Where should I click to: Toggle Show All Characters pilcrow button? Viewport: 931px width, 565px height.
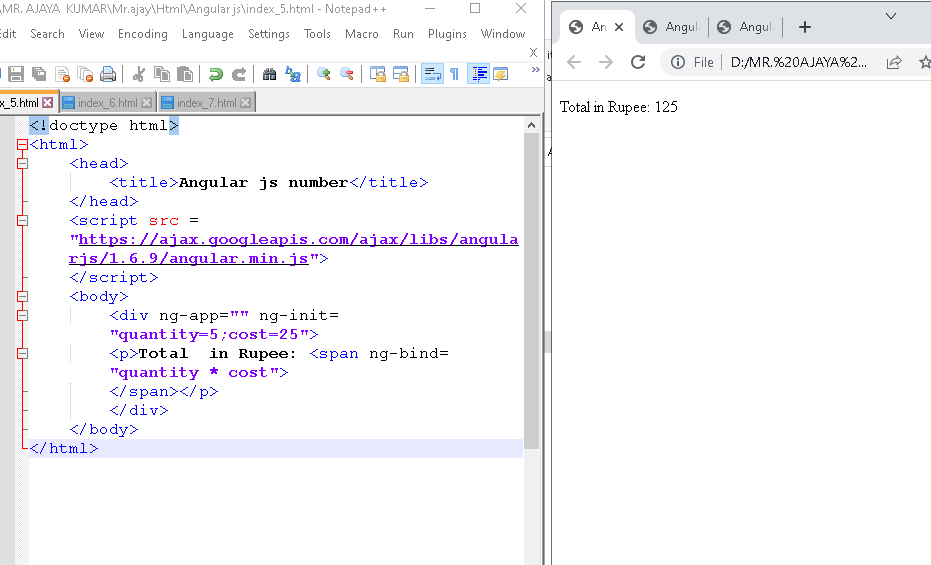click(455, 74)
